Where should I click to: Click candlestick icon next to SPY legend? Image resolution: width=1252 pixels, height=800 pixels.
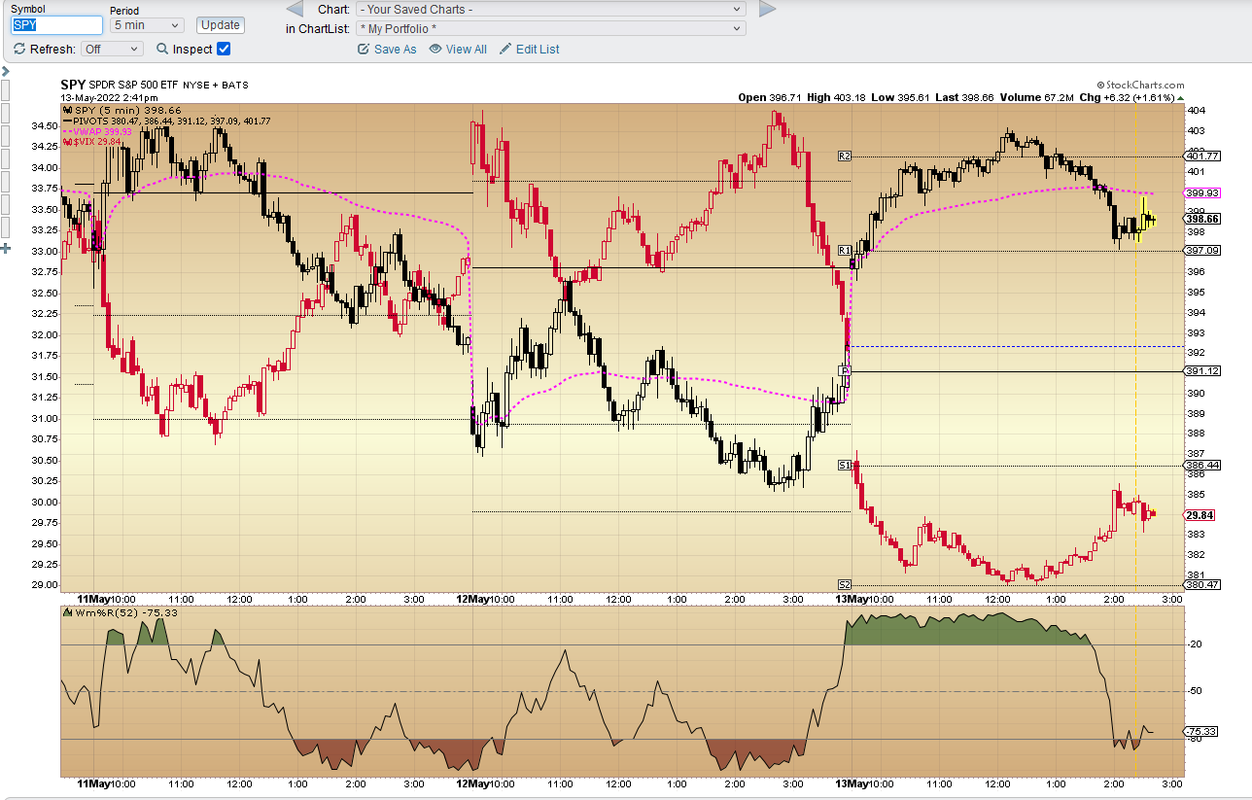point(68,110)
